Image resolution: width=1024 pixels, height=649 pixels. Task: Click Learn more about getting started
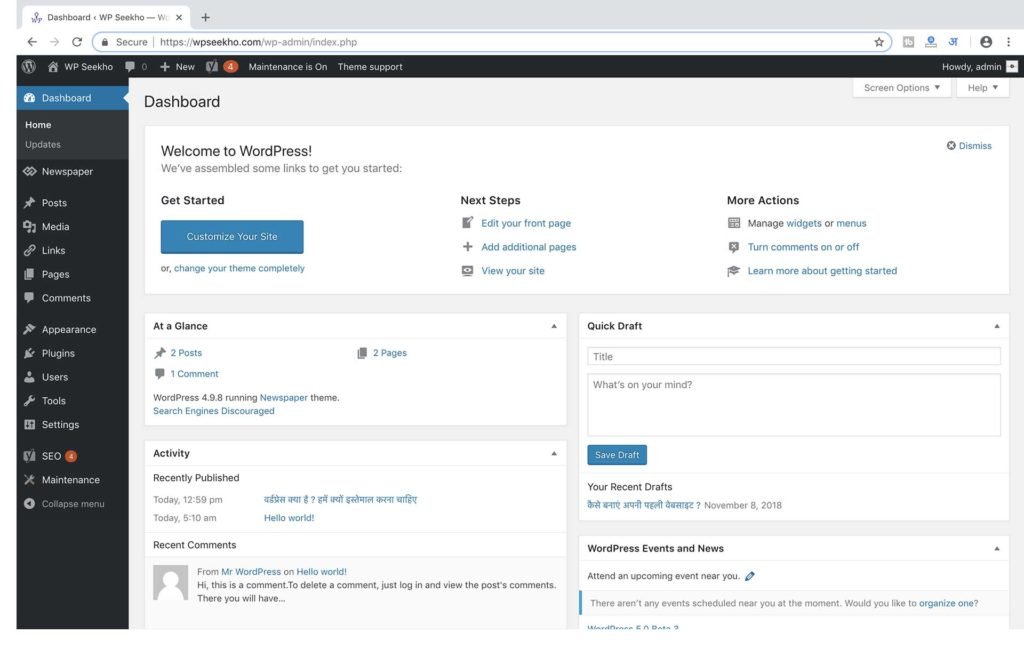tap(822, 271)
